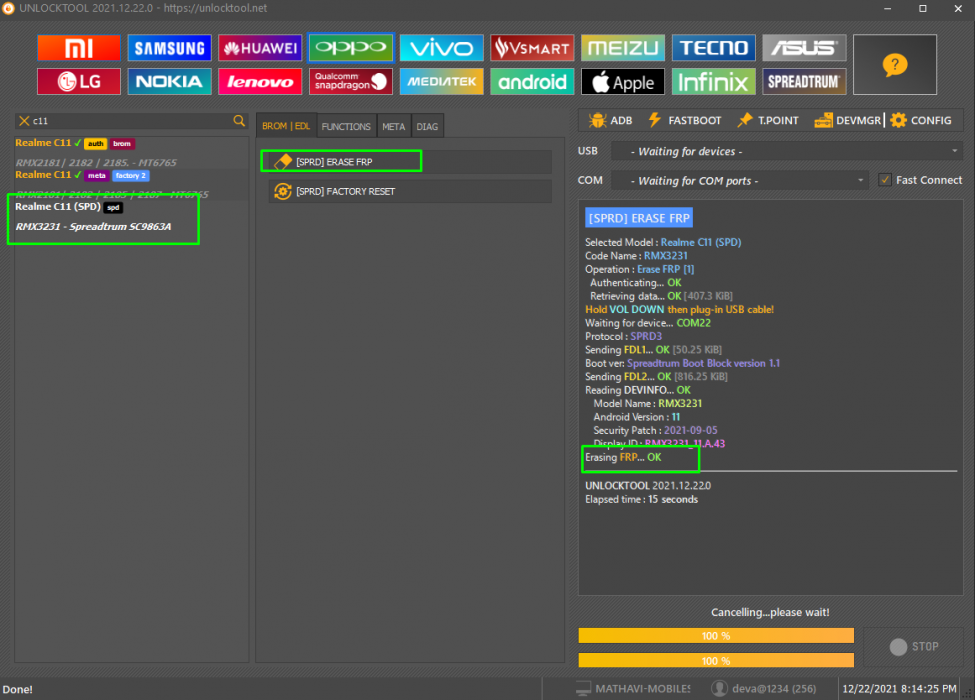This screenshot has width=975, height=700.
Task: Open the Qualcomm Snapdragon logo
Action: (x=351, y=81)
